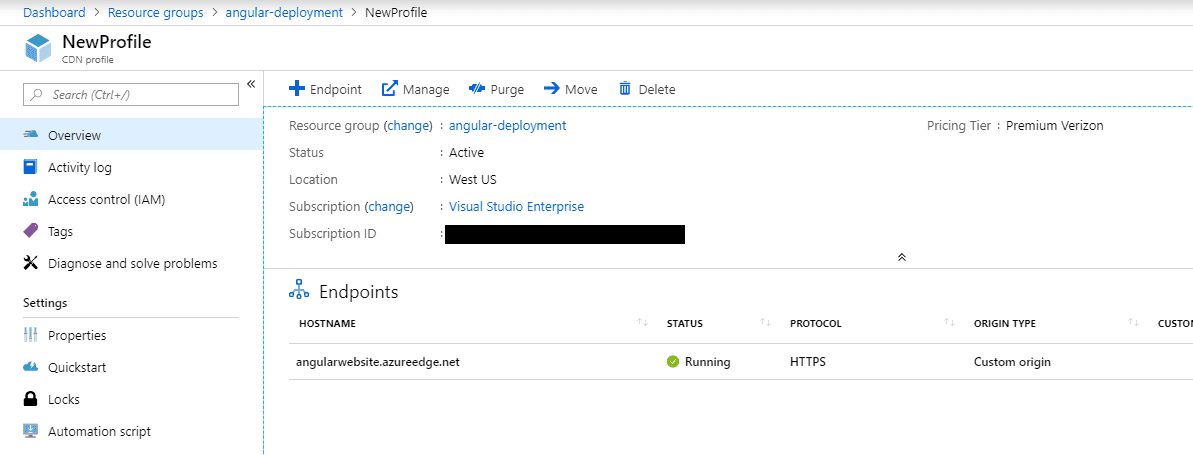
Task: Sort by ORIGIN TYPE column arrows
Action: tap(1134, 323)
